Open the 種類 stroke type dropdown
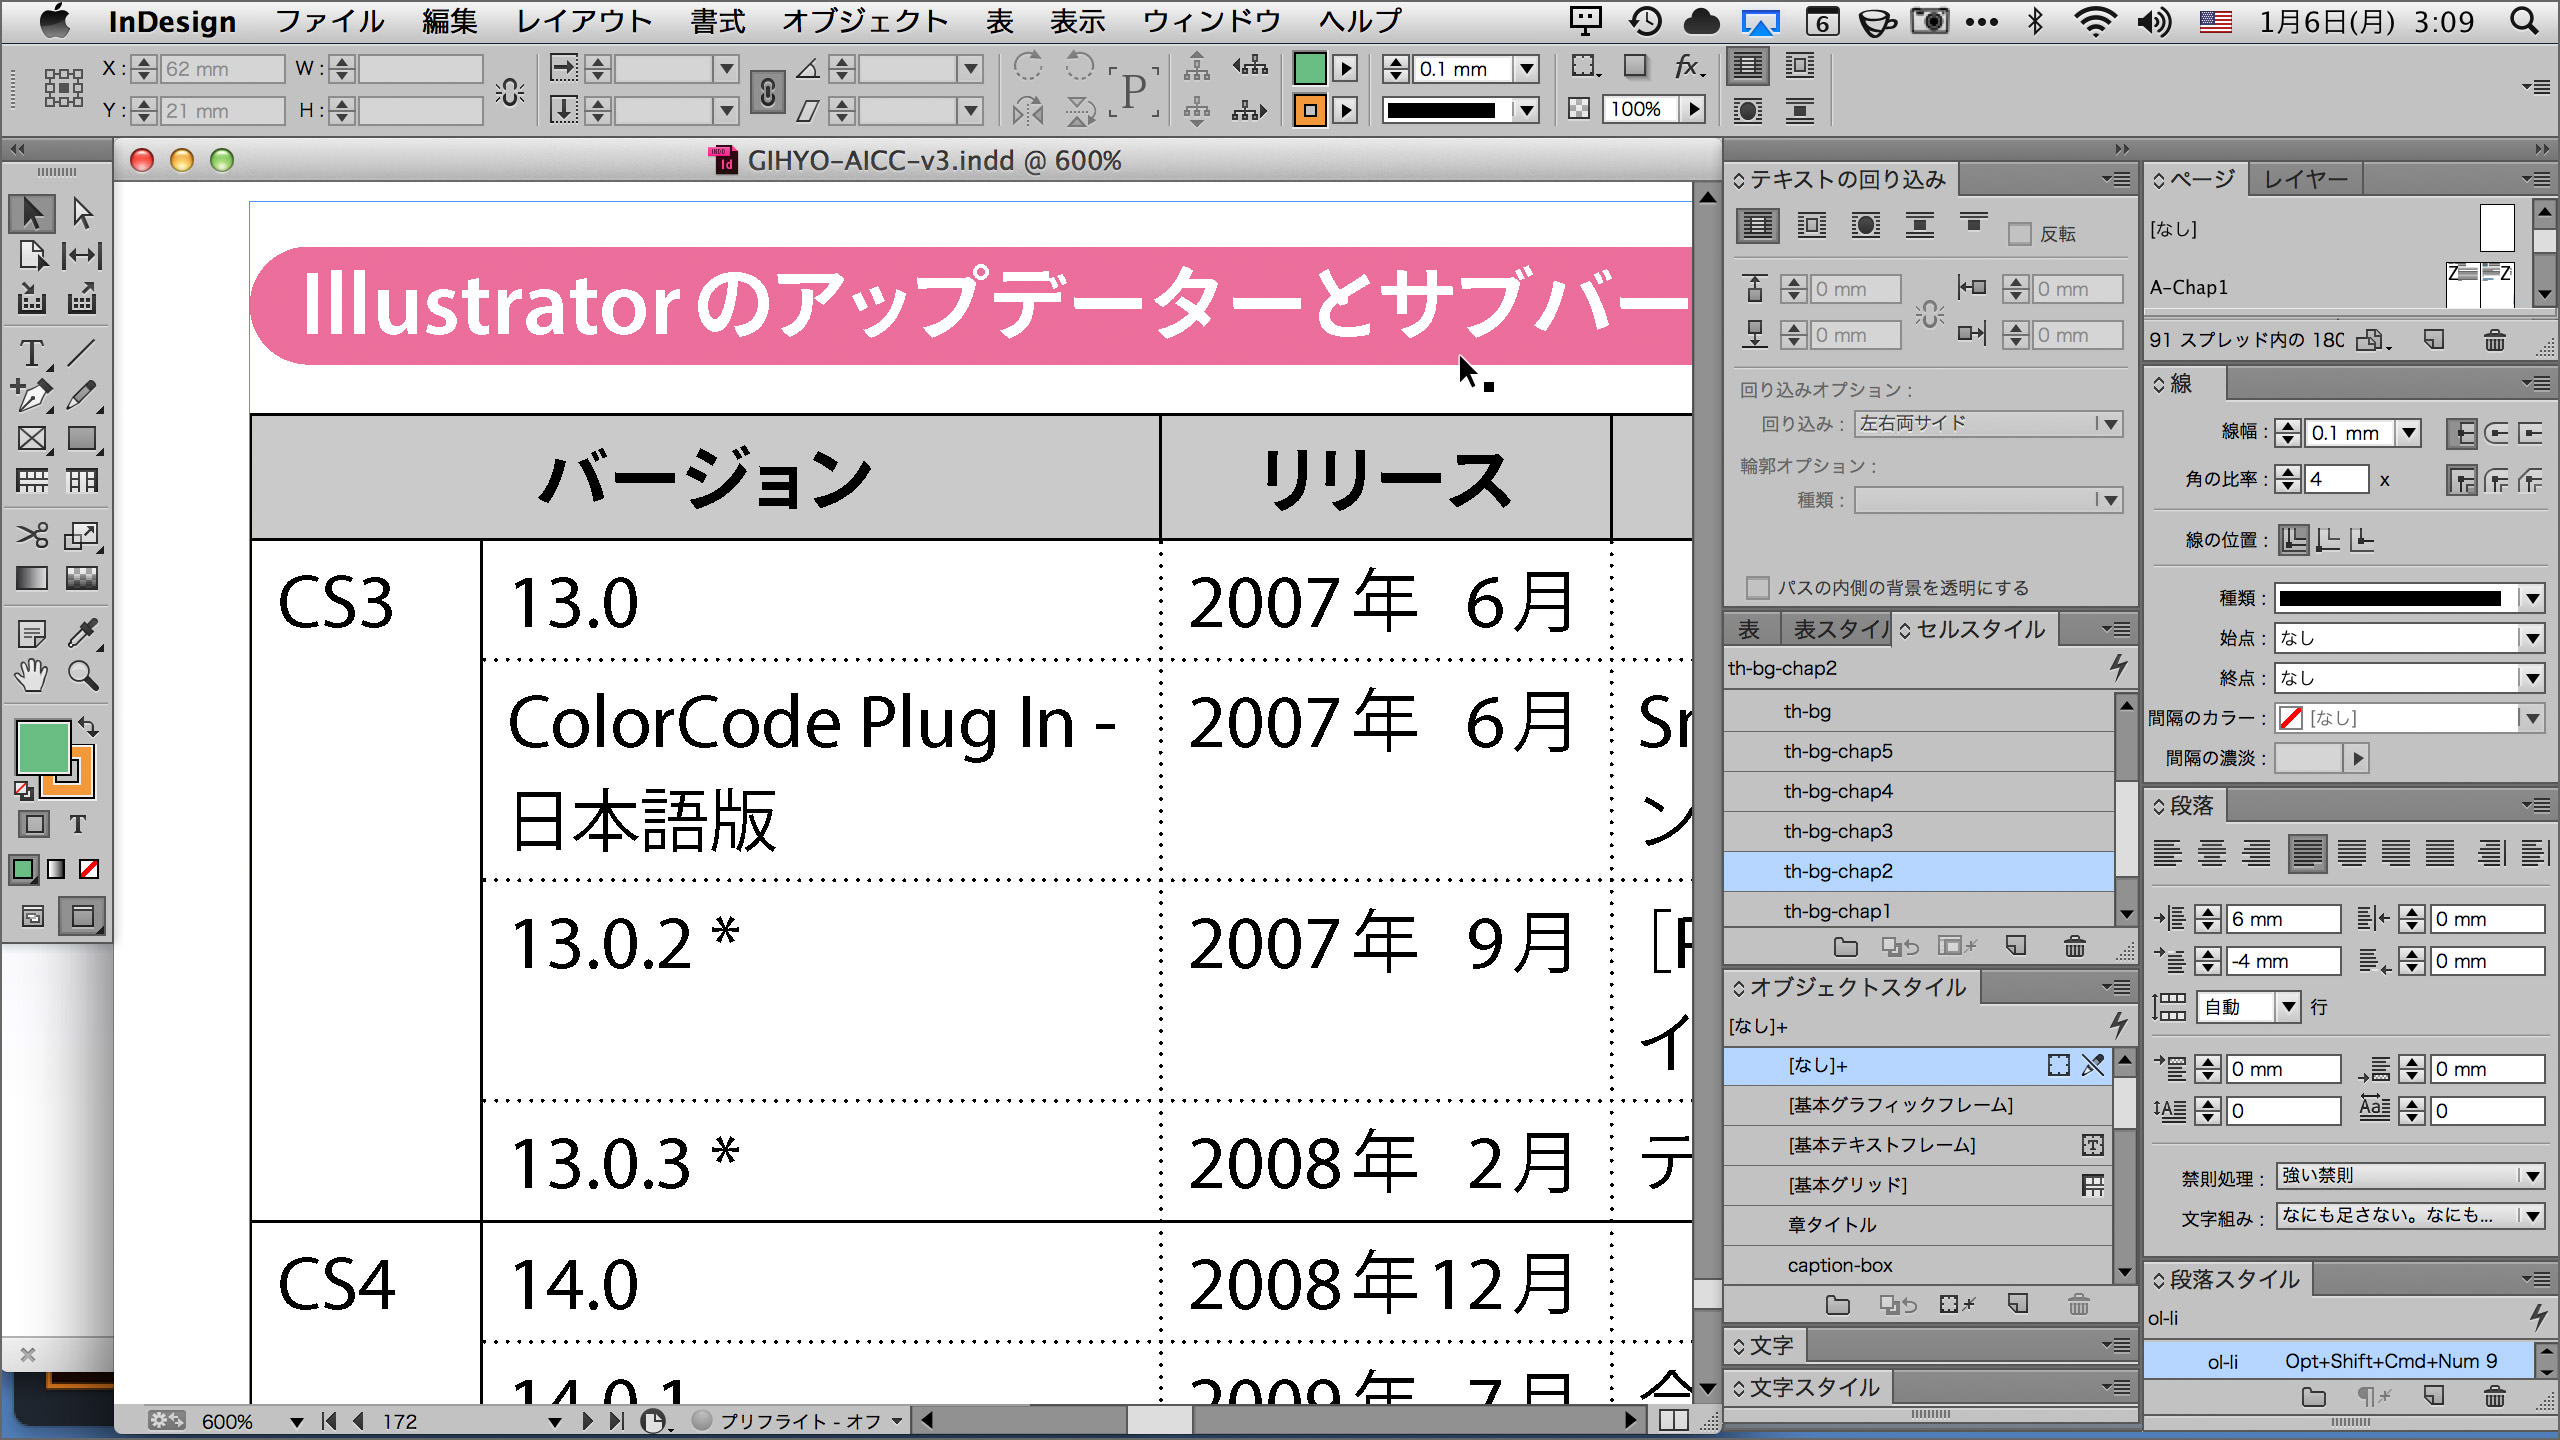Viewport: 2560px width, 1440px height. pyautogui.click(x=2408, y=598)
